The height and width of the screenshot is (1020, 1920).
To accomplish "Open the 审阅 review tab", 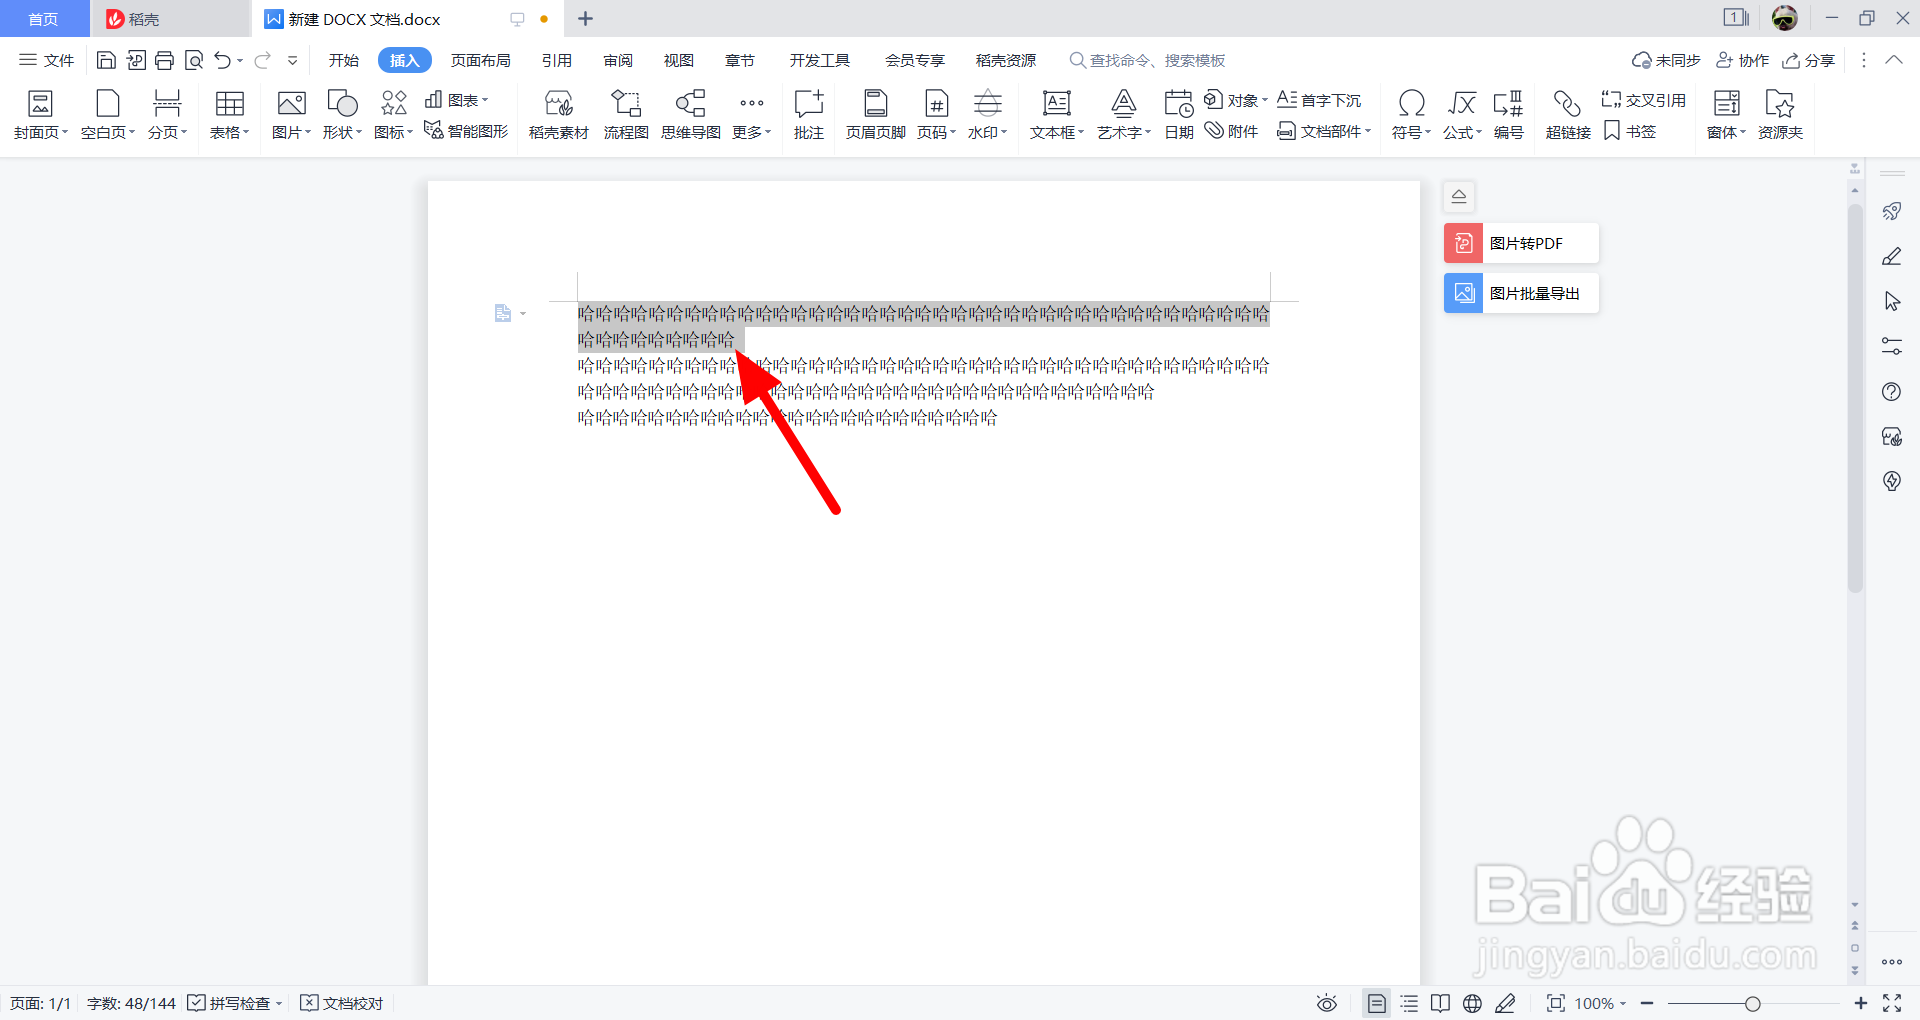I will click(618, 60).
